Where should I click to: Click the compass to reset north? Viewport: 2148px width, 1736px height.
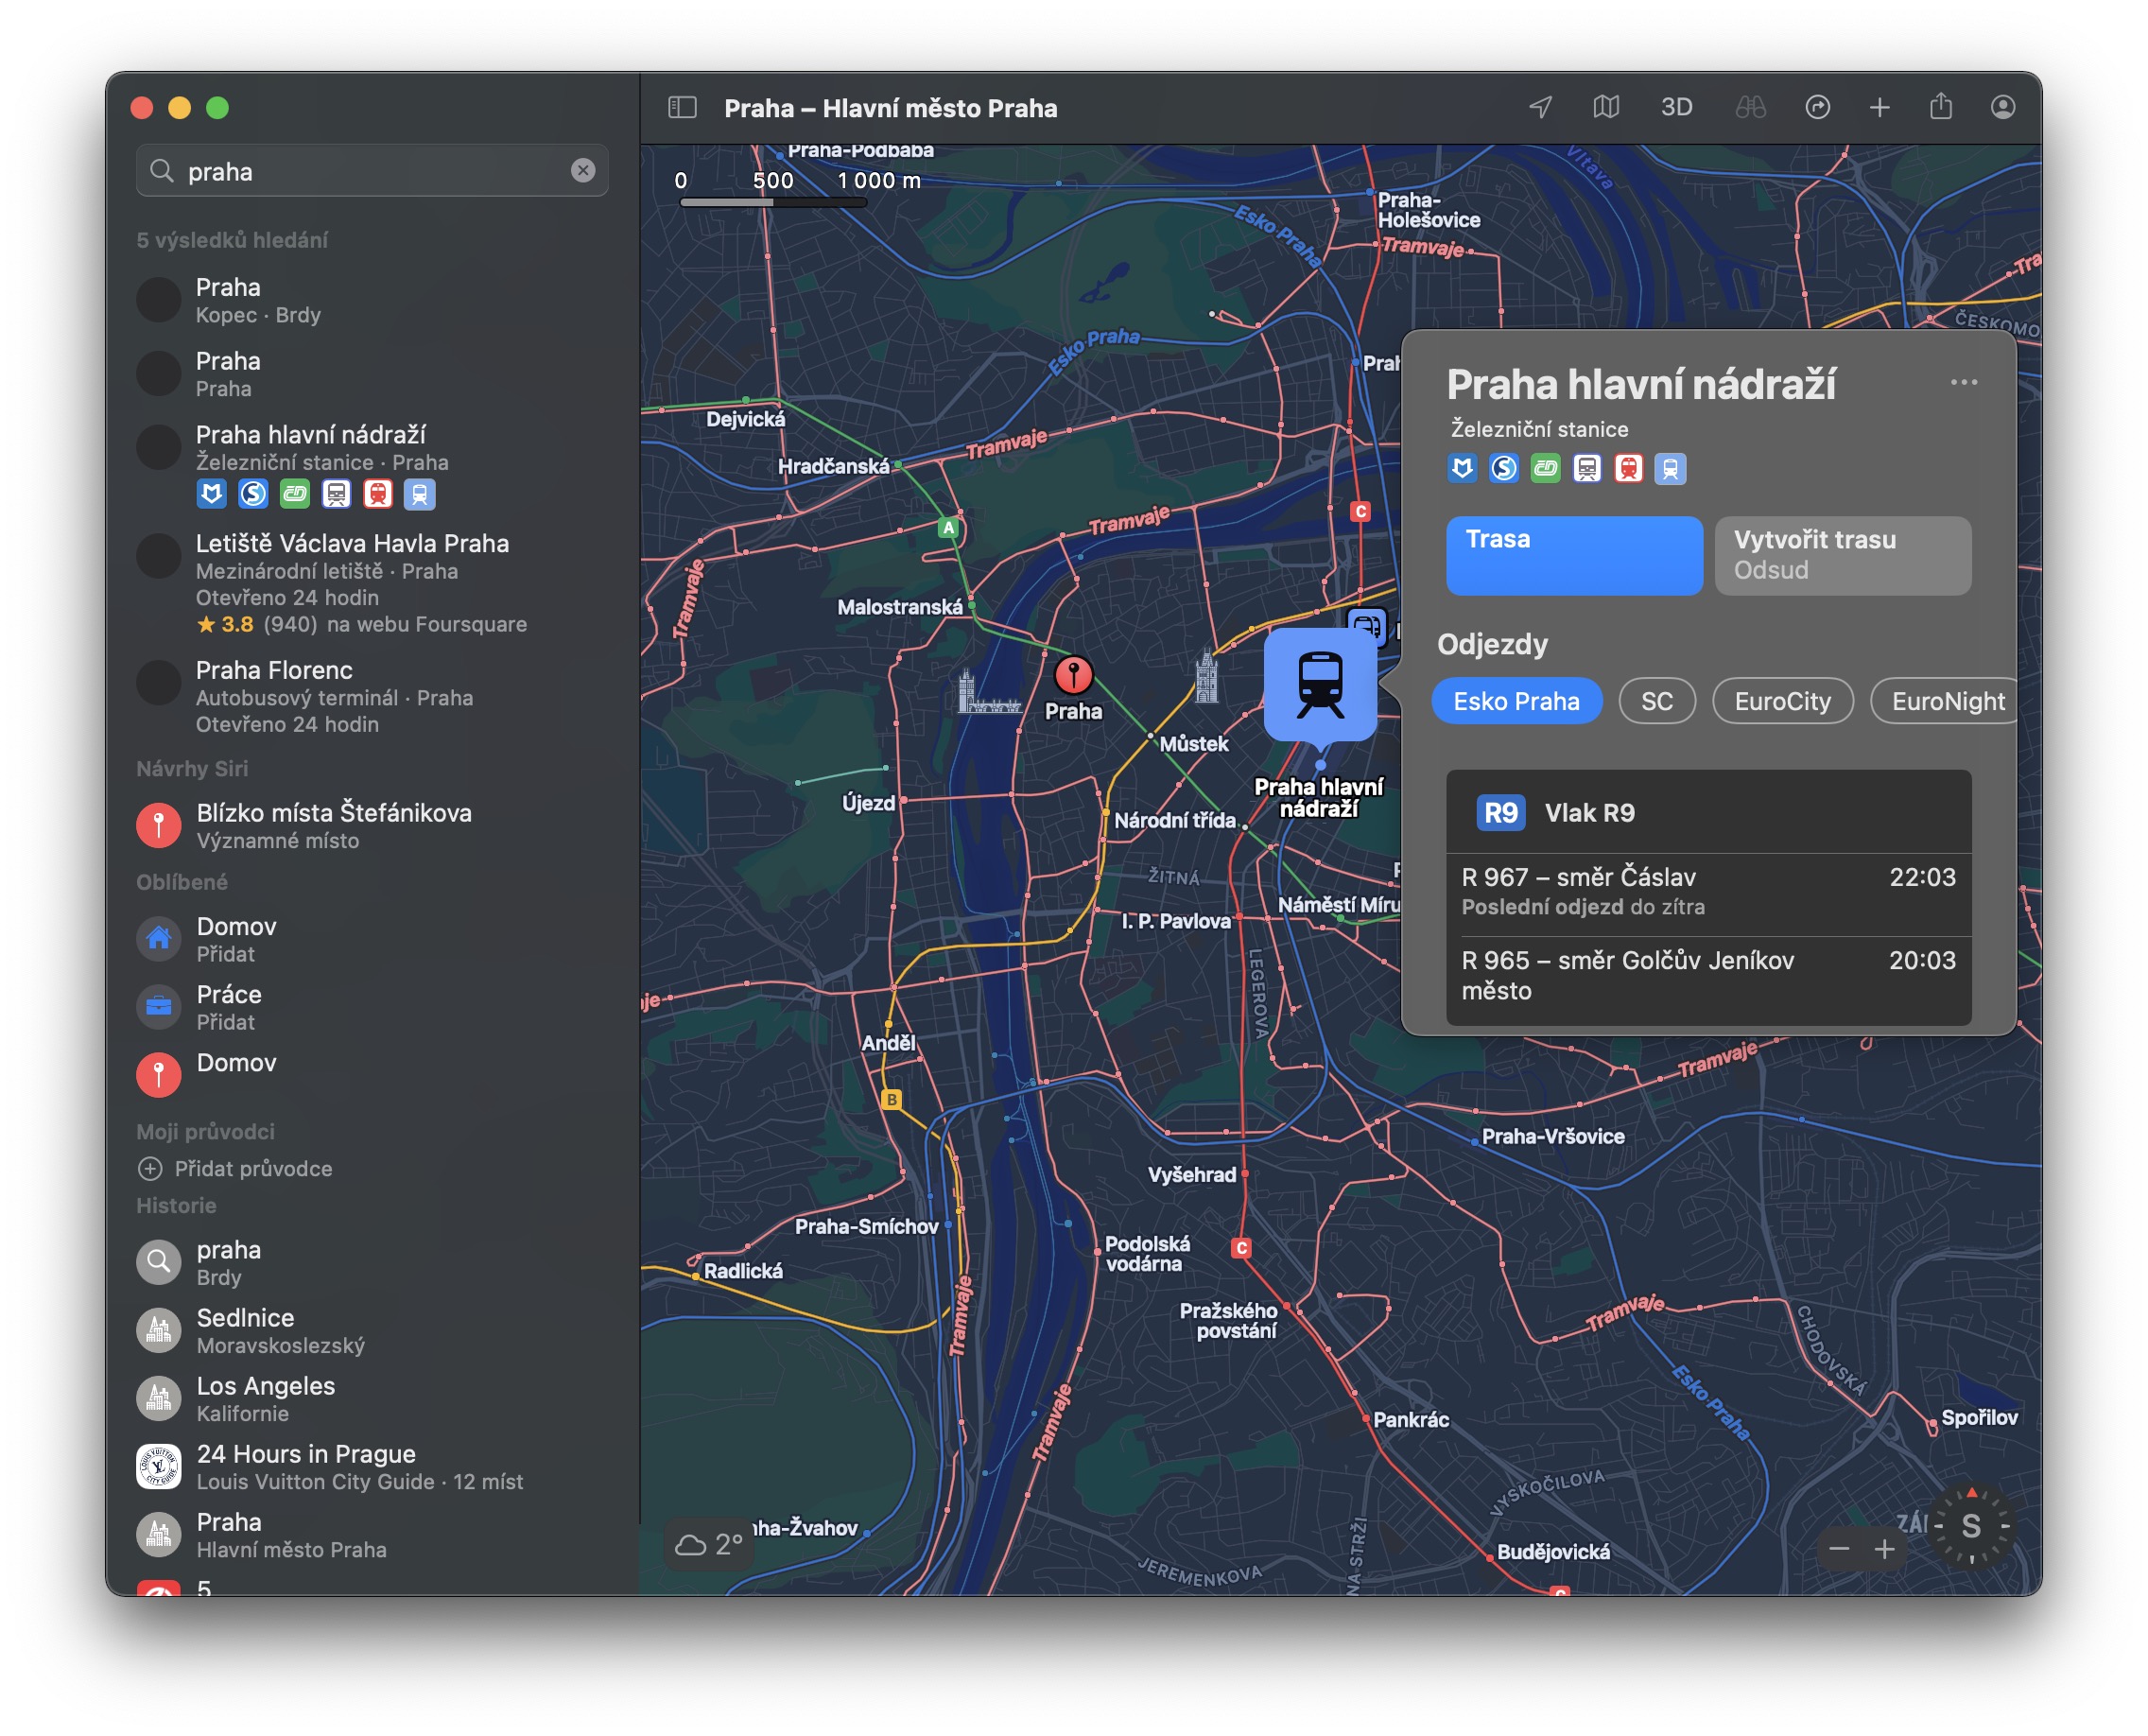coord(1971,1527)
